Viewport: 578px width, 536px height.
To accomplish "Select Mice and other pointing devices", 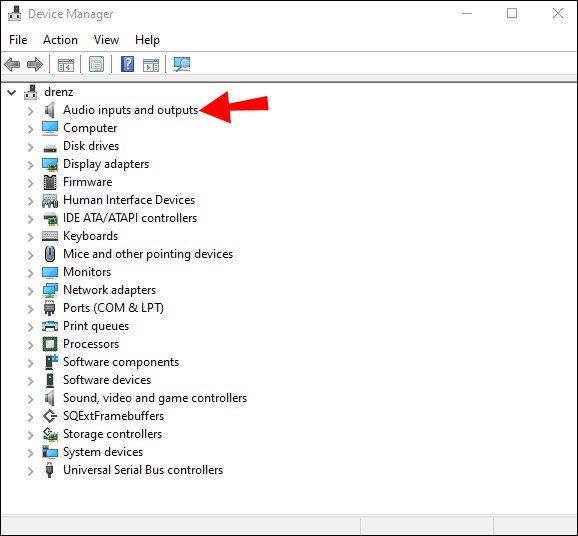I will pyautogui.click(x=148, y=254).
